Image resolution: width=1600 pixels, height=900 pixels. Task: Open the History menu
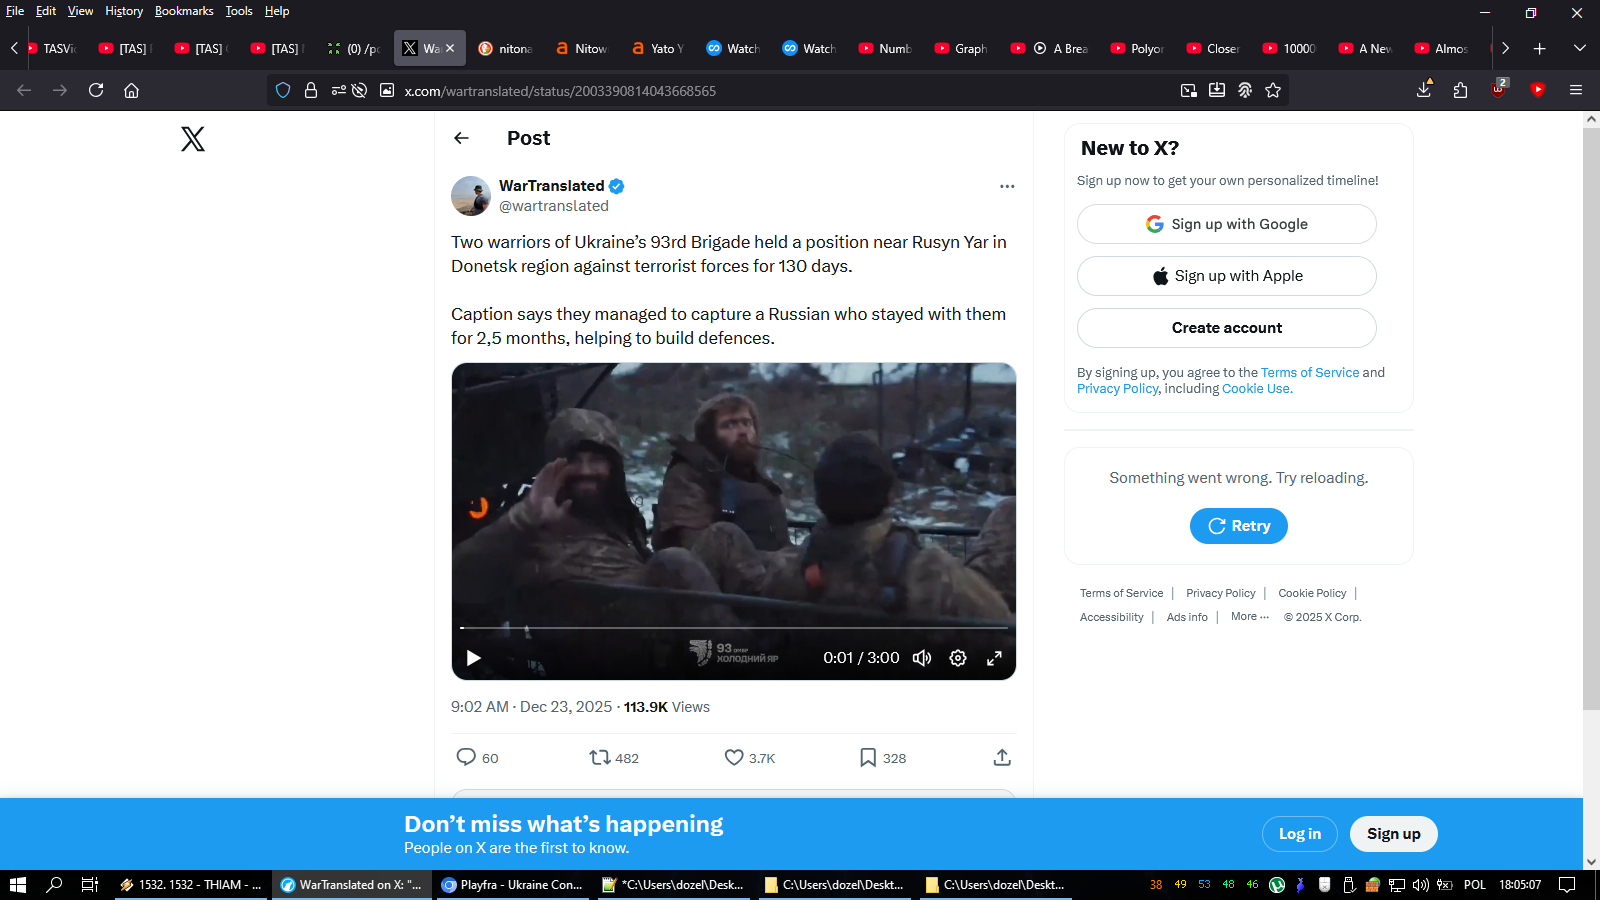tap(124, 11)
